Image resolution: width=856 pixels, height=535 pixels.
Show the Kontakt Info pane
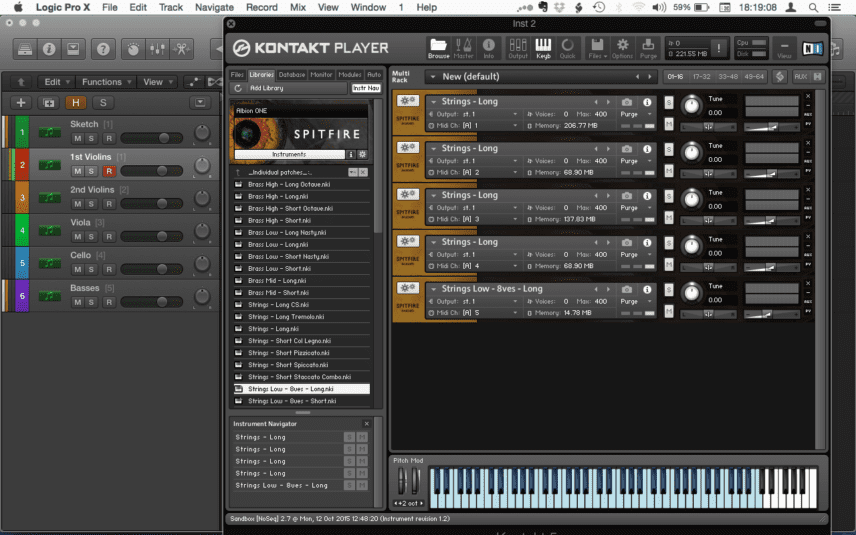(x=489, y=48)
